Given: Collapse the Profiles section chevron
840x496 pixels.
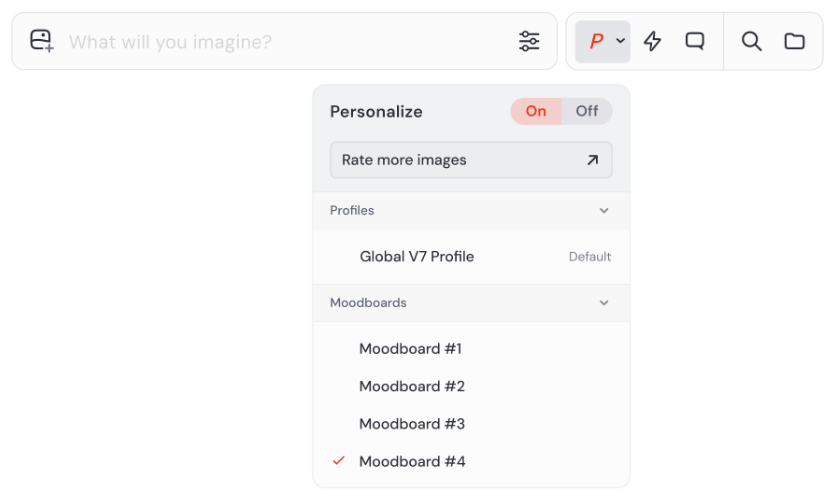Looking at the screenshot, I should point(603,211).
